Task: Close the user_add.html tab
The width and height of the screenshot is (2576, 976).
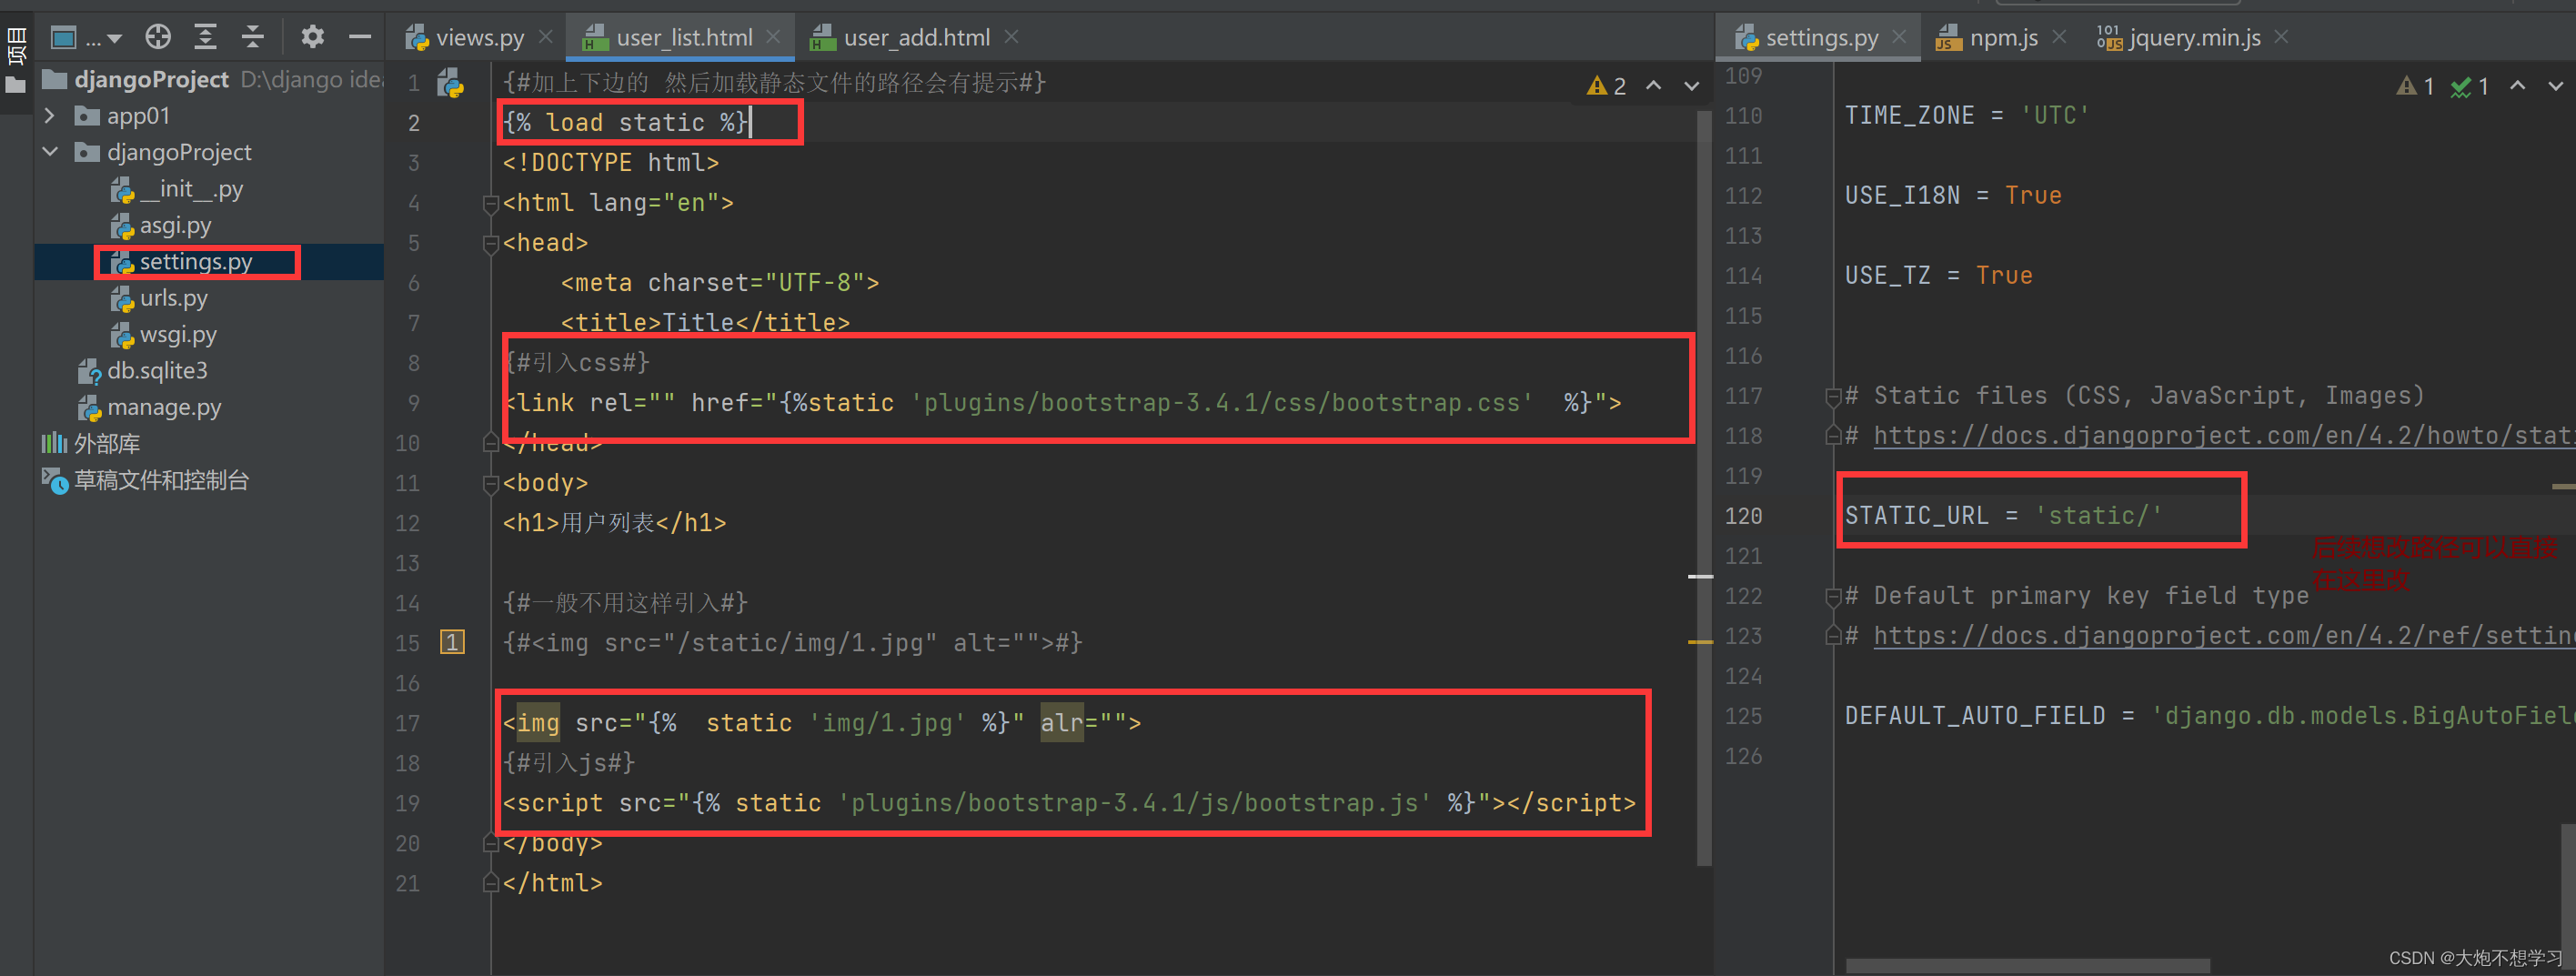Action: [1011, 37]
